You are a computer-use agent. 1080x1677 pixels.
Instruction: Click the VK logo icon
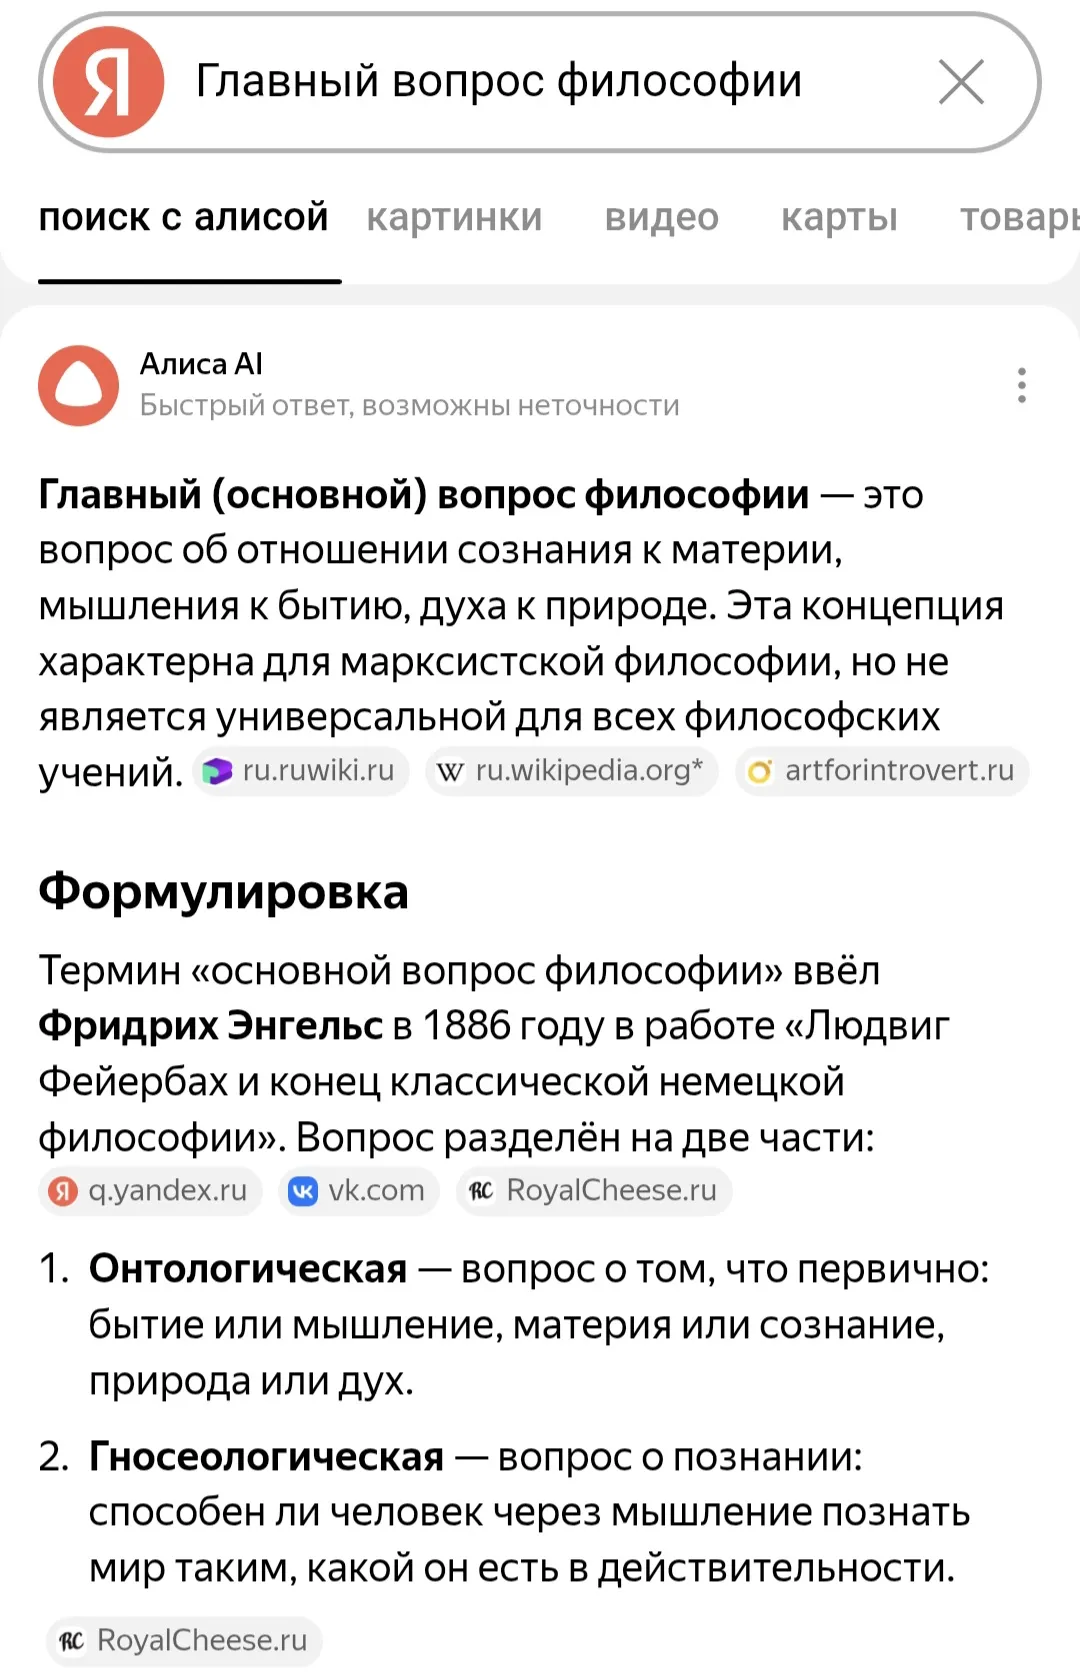(302, 1191)
